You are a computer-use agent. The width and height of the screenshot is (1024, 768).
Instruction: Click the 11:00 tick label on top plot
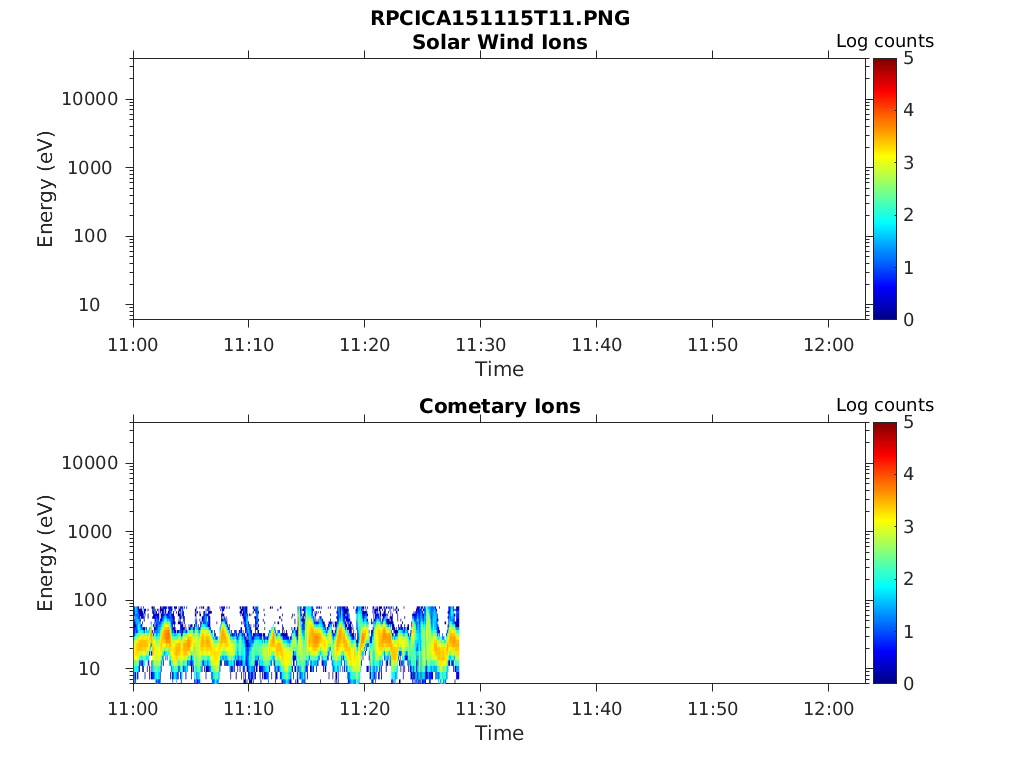(x=133, y=345)
